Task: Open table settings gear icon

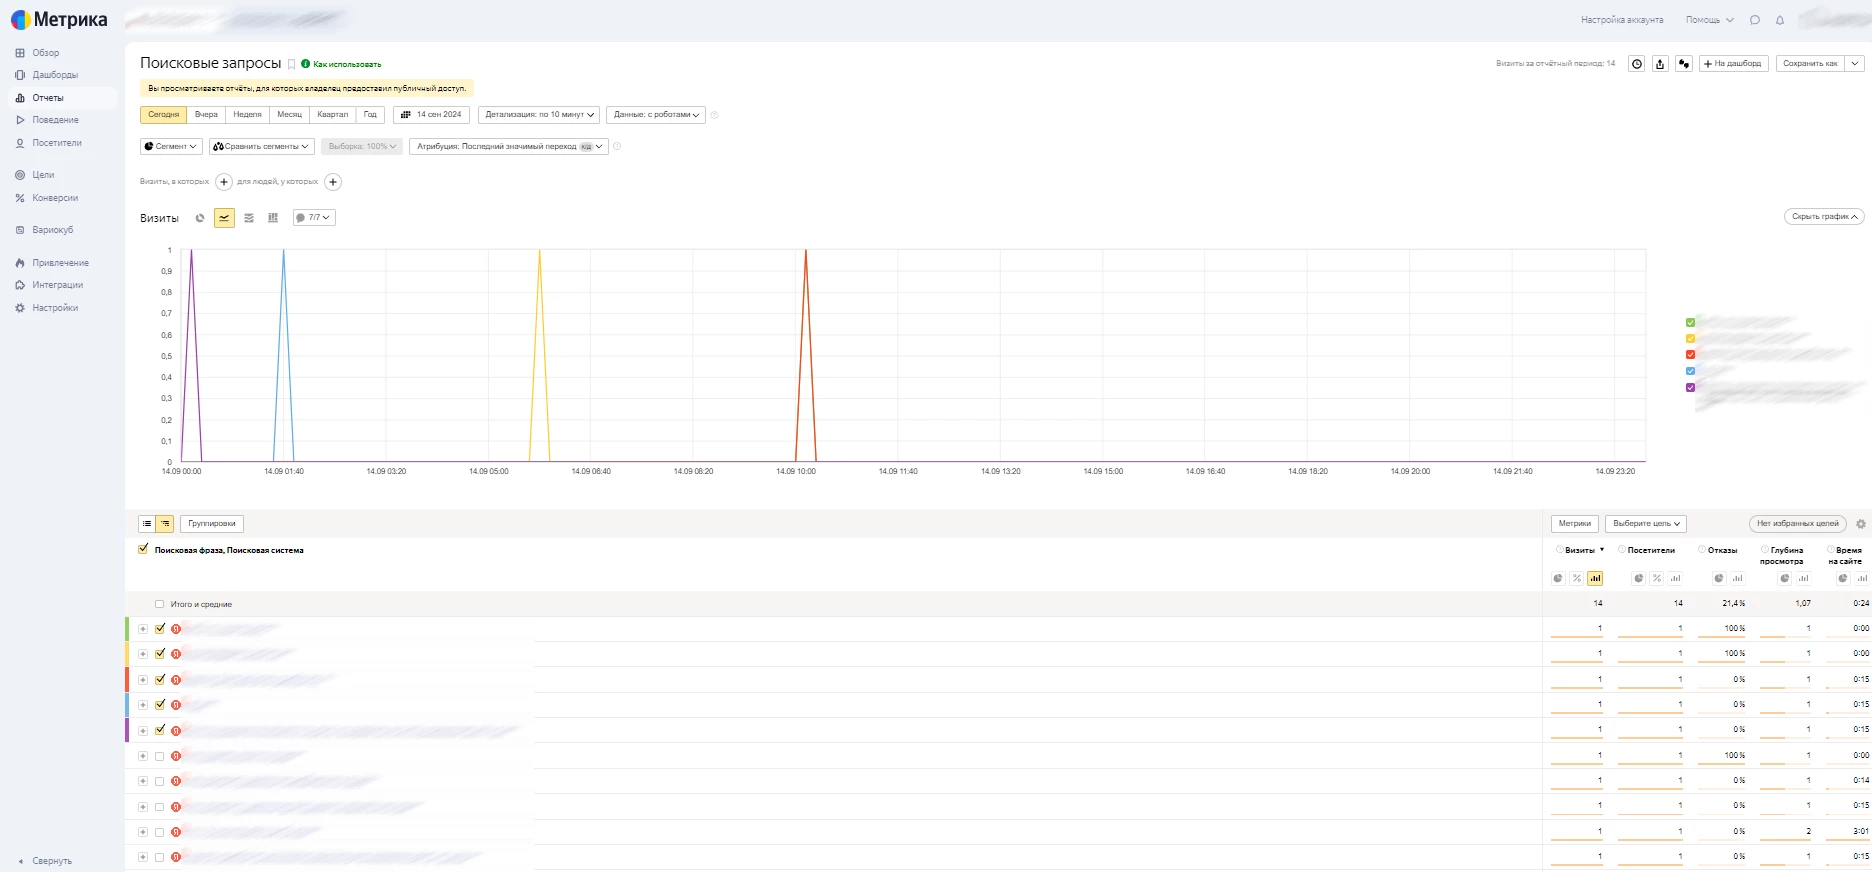Action: 1861,524
